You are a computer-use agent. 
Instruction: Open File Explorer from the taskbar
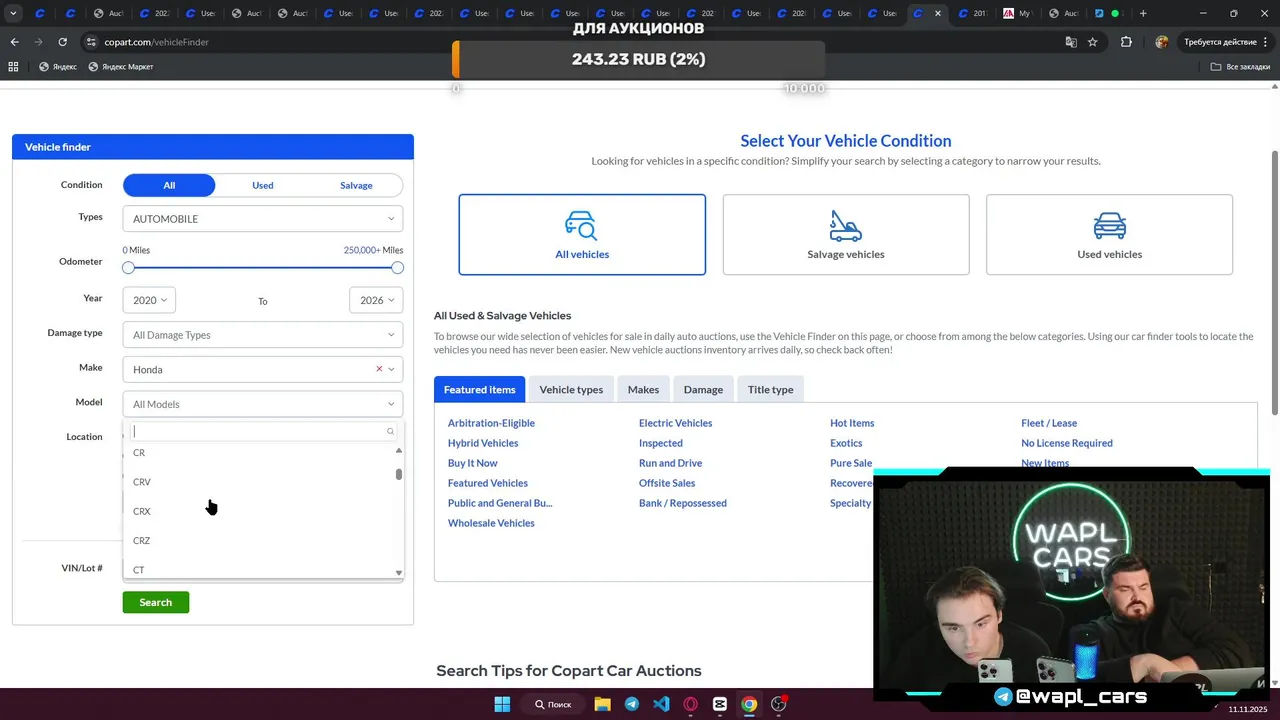pyautogui.click(x=603, y=704)
